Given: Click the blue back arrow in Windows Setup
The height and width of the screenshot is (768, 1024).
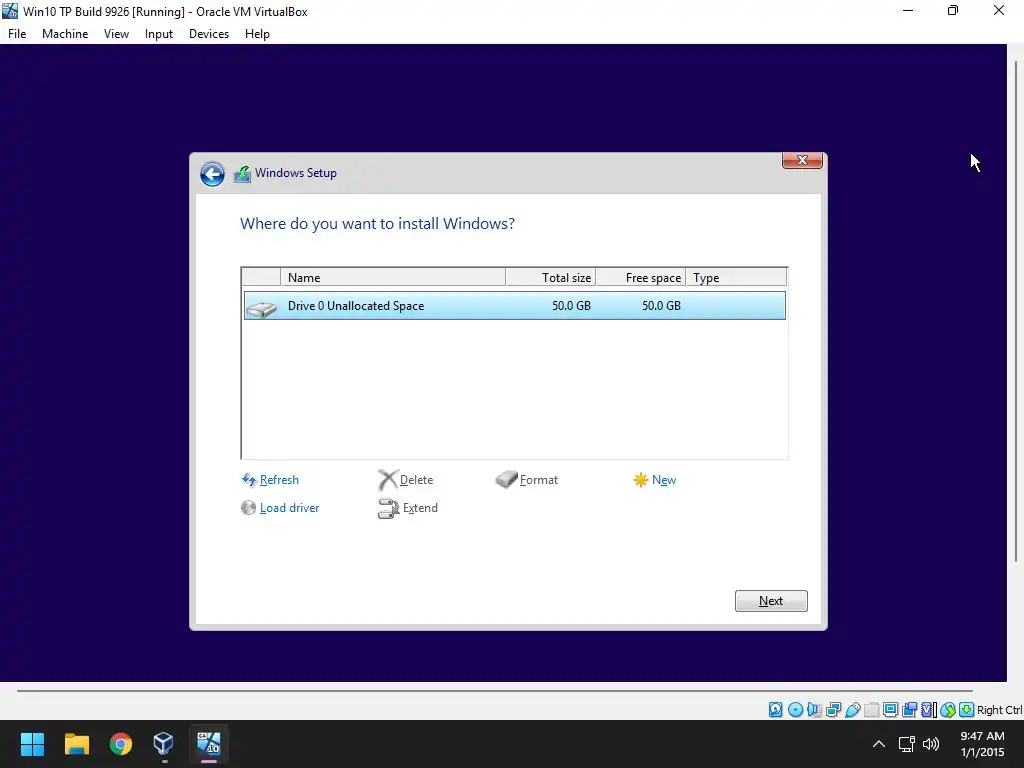Looking at the screenshot, I should pyautogui.click(x=212, y=174).
